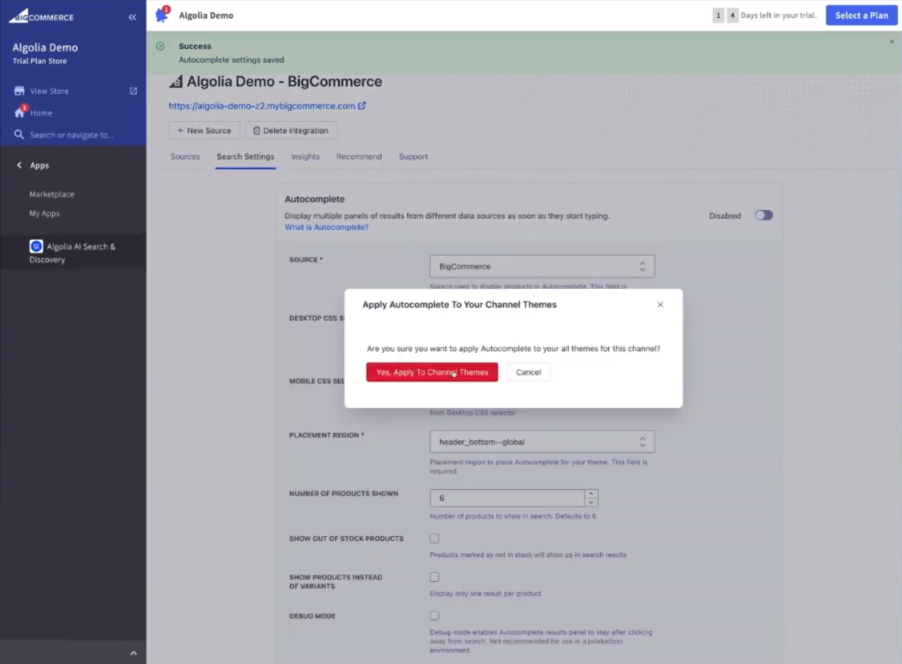Viewport: 902px width, 664px height.
Task: Switch to the Sources tab
Action: point(185,157)
